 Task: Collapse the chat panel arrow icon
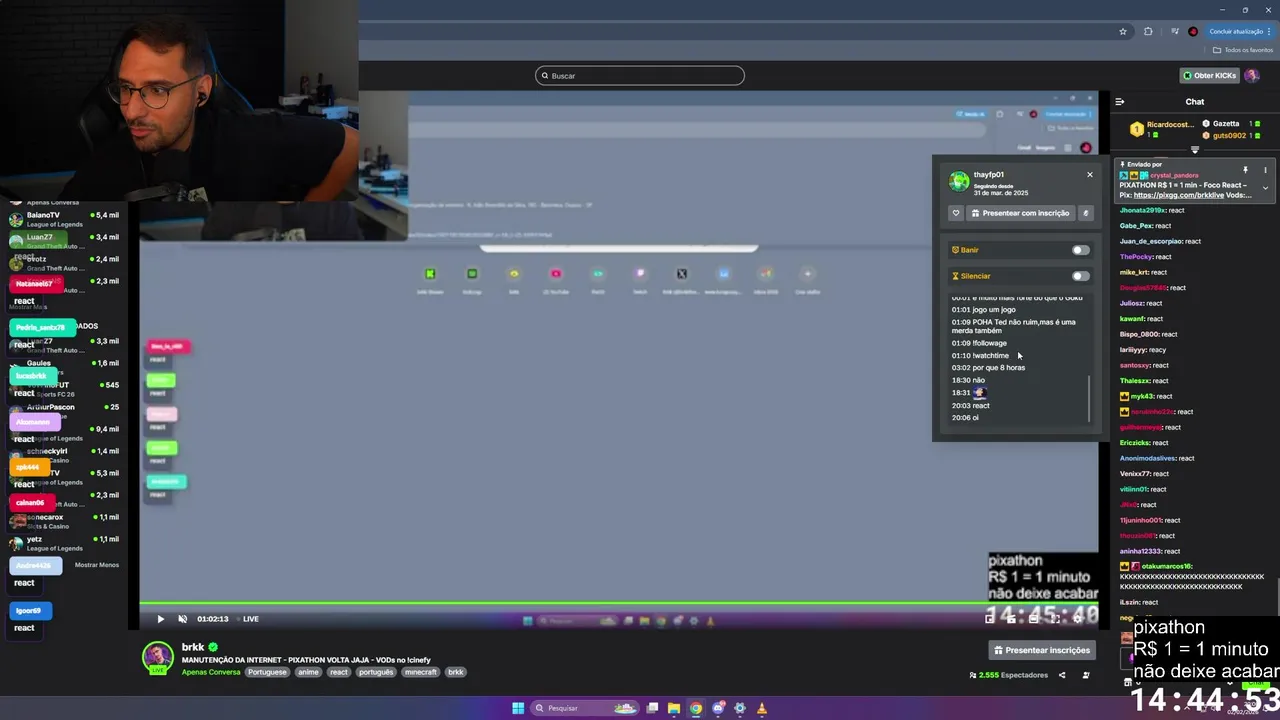pyautogui.click(x=1120, y=101)
